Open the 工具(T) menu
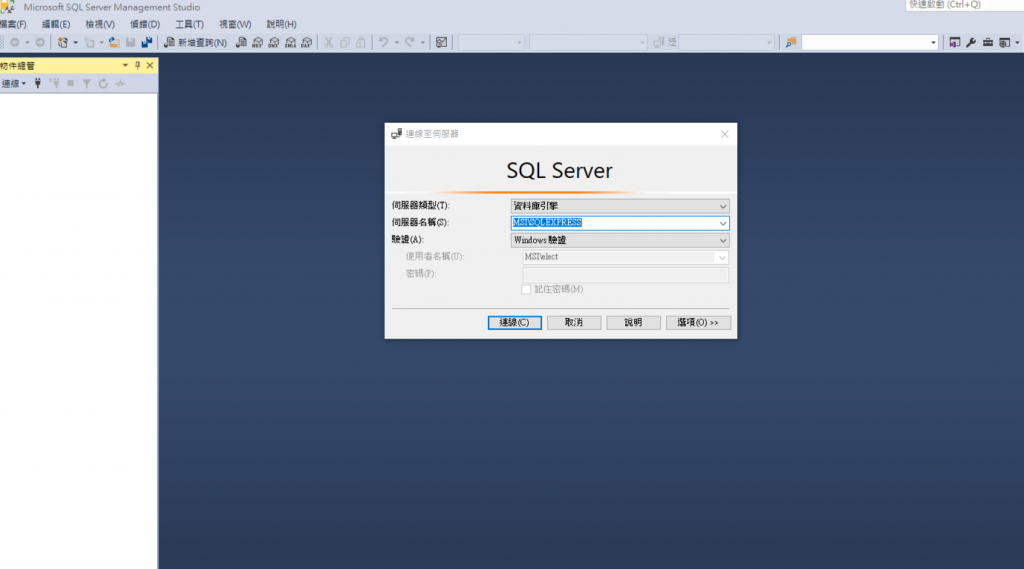Image resolution: width=1024 pixels, height=569 pixels. (189, 24)
